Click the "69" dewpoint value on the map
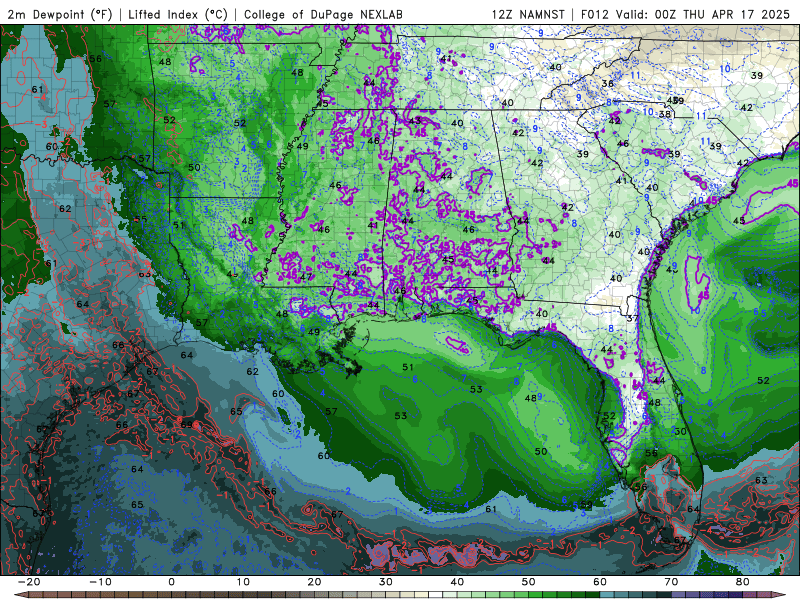Screen dimensions: 800x600 click(186, 424)
